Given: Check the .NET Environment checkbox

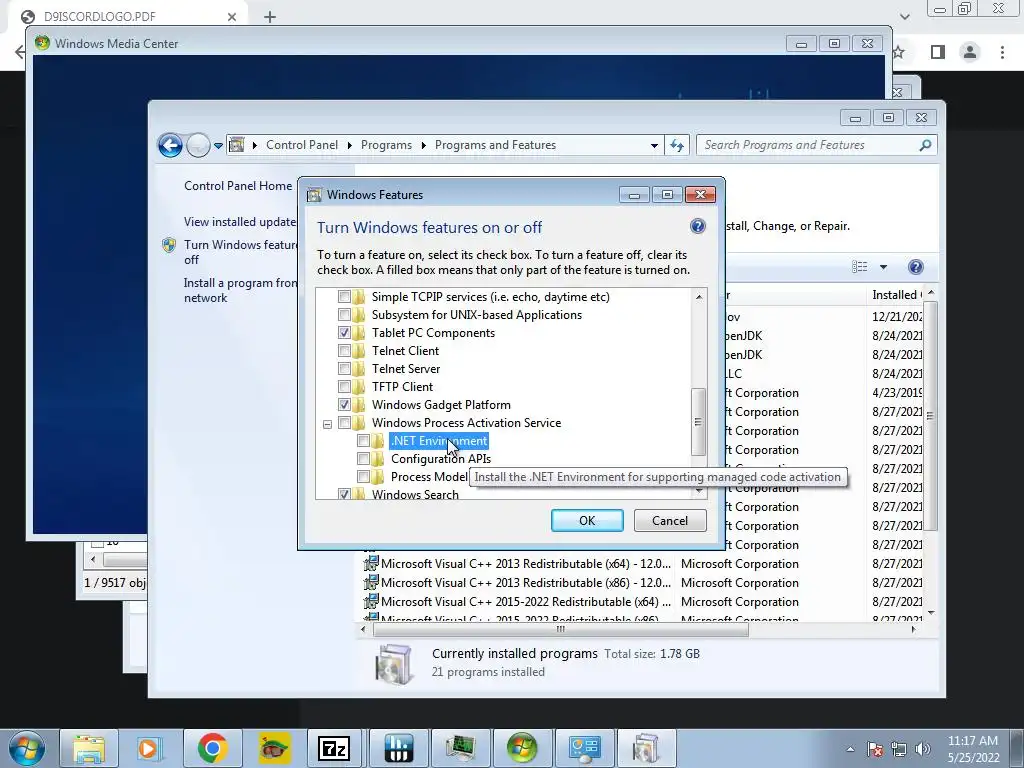Looking at the screenshot, I should tap(363, 441).
